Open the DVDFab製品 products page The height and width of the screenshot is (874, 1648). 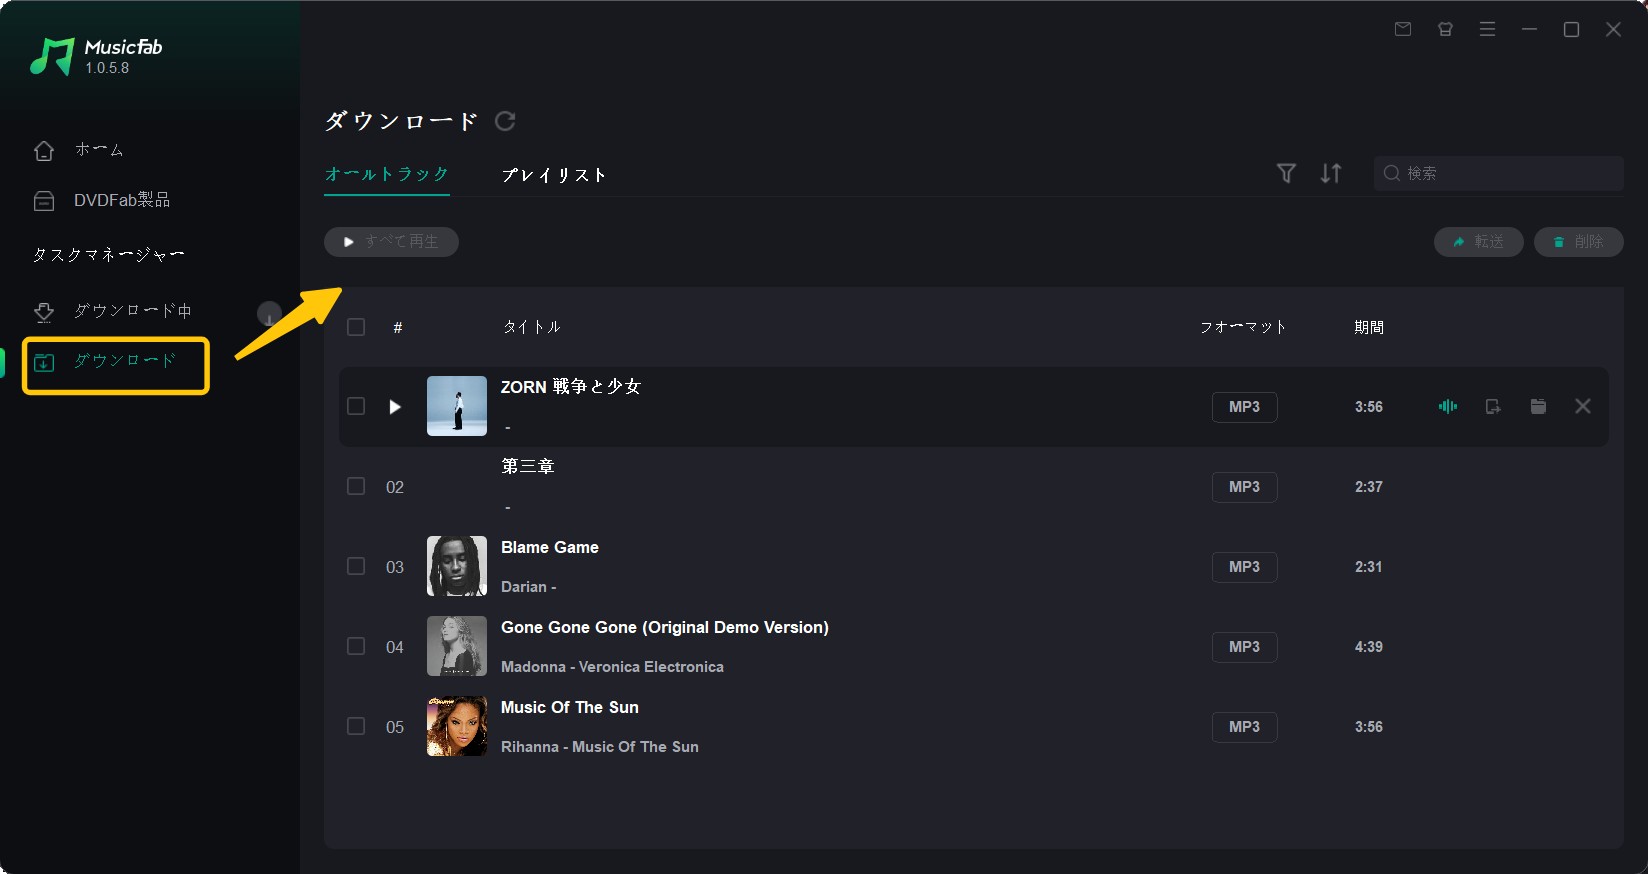click(x=121, y=200)
